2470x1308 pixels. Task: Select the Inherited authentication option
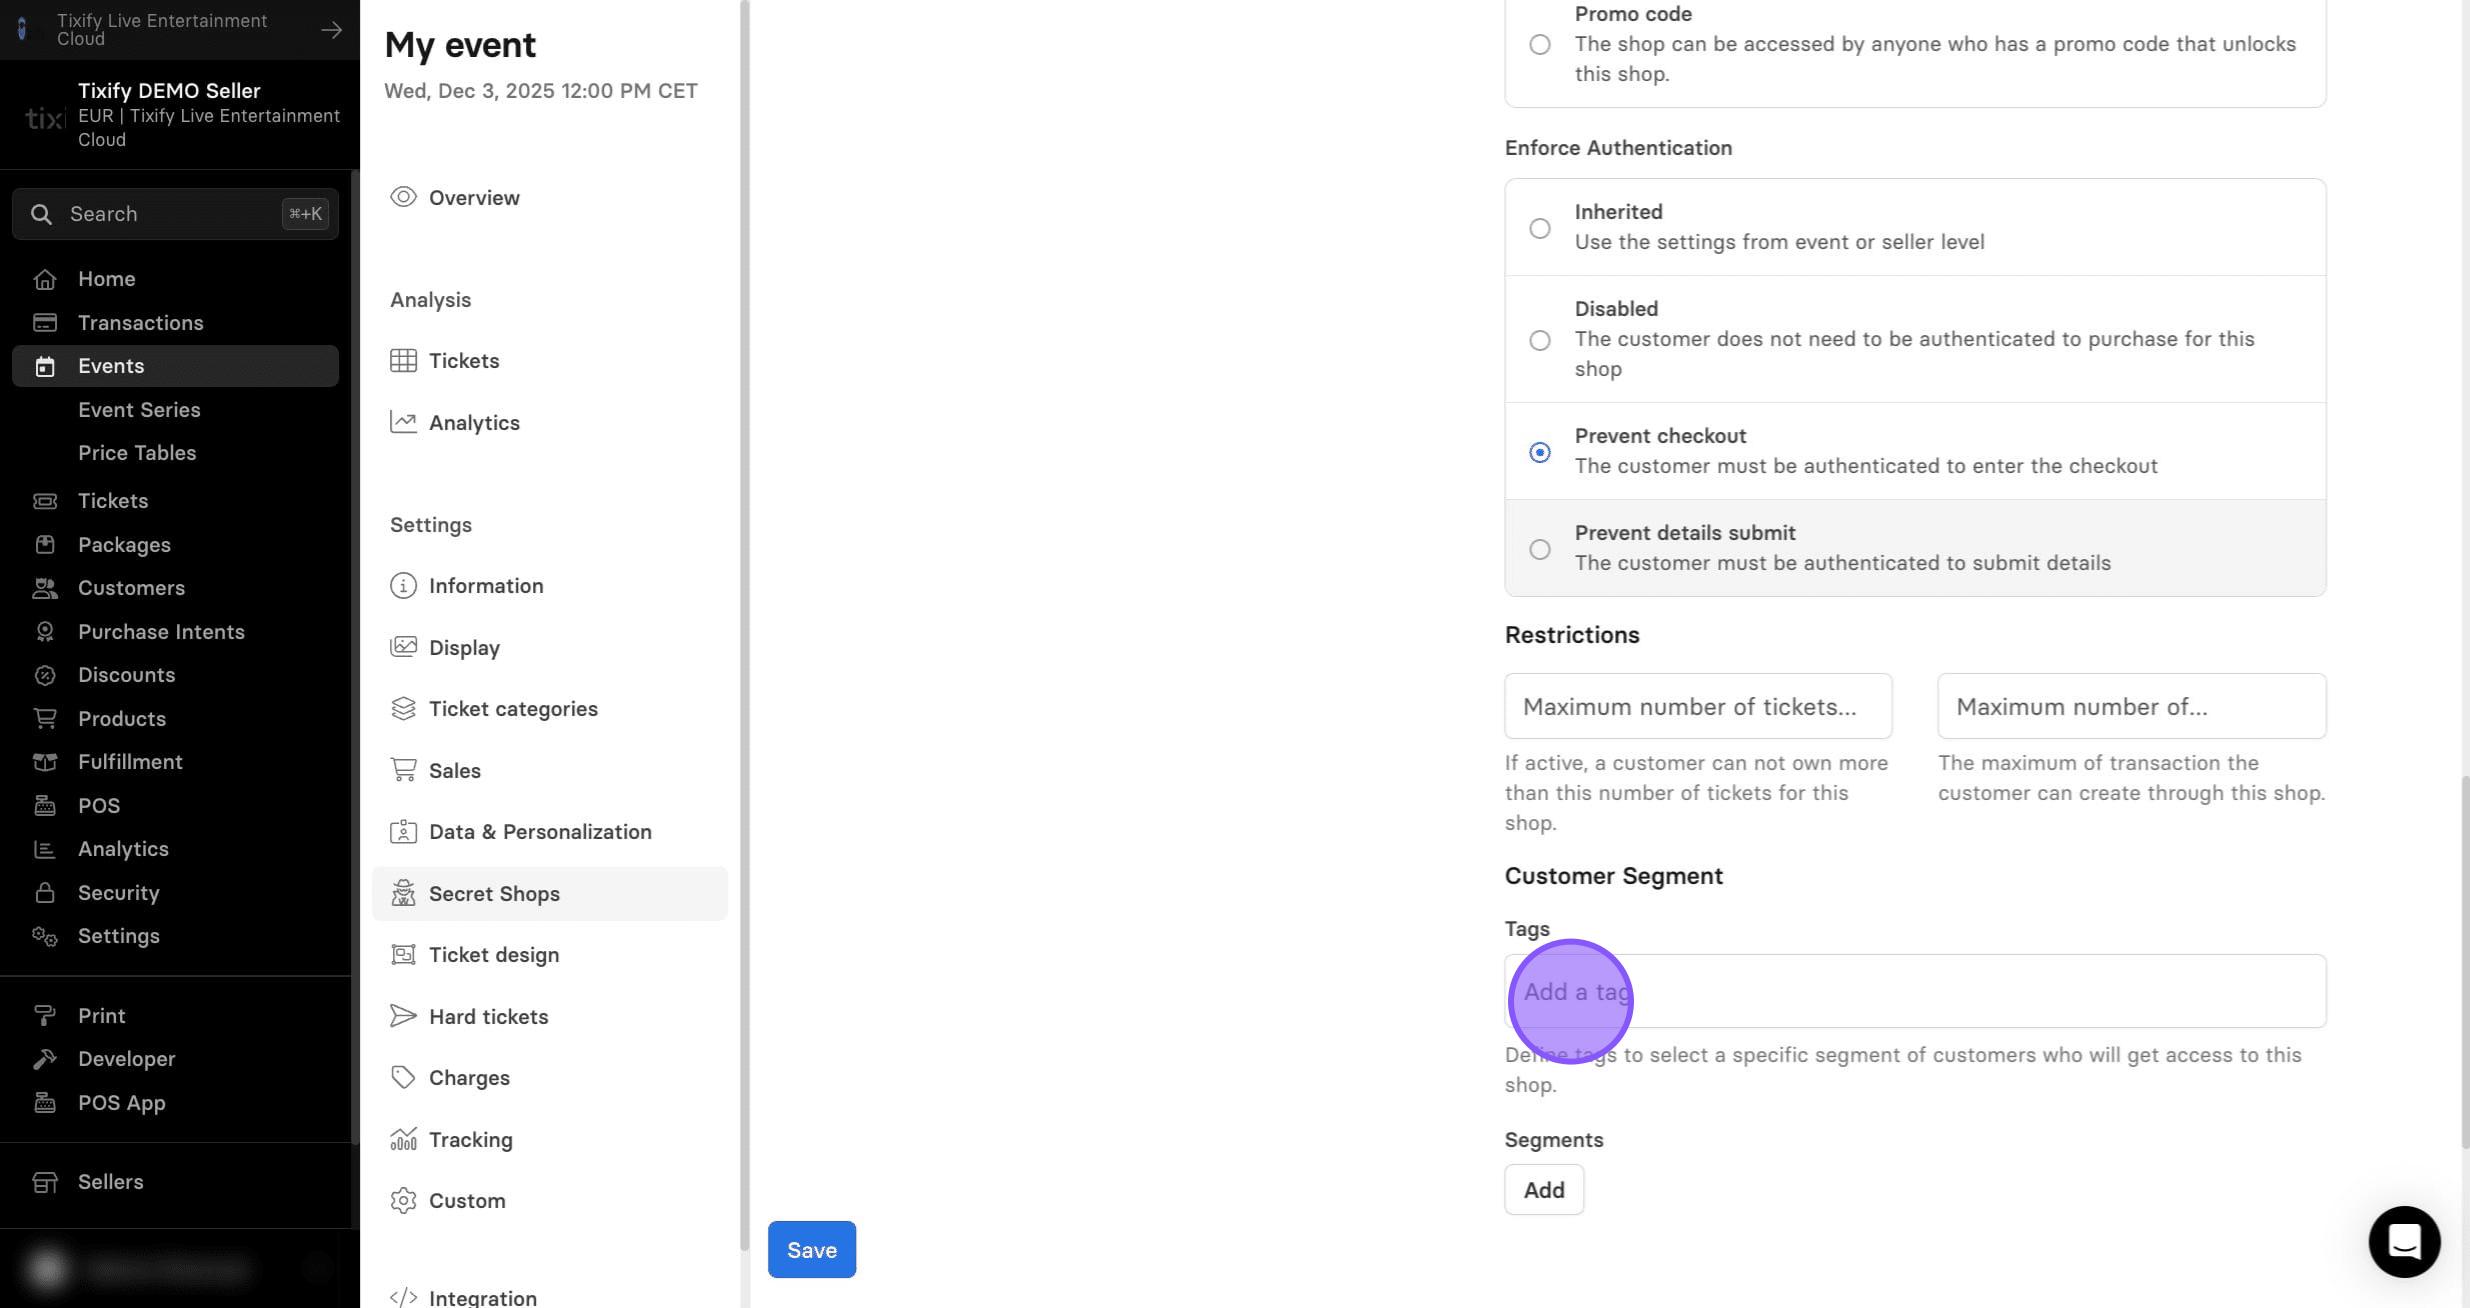[1540, 228]
